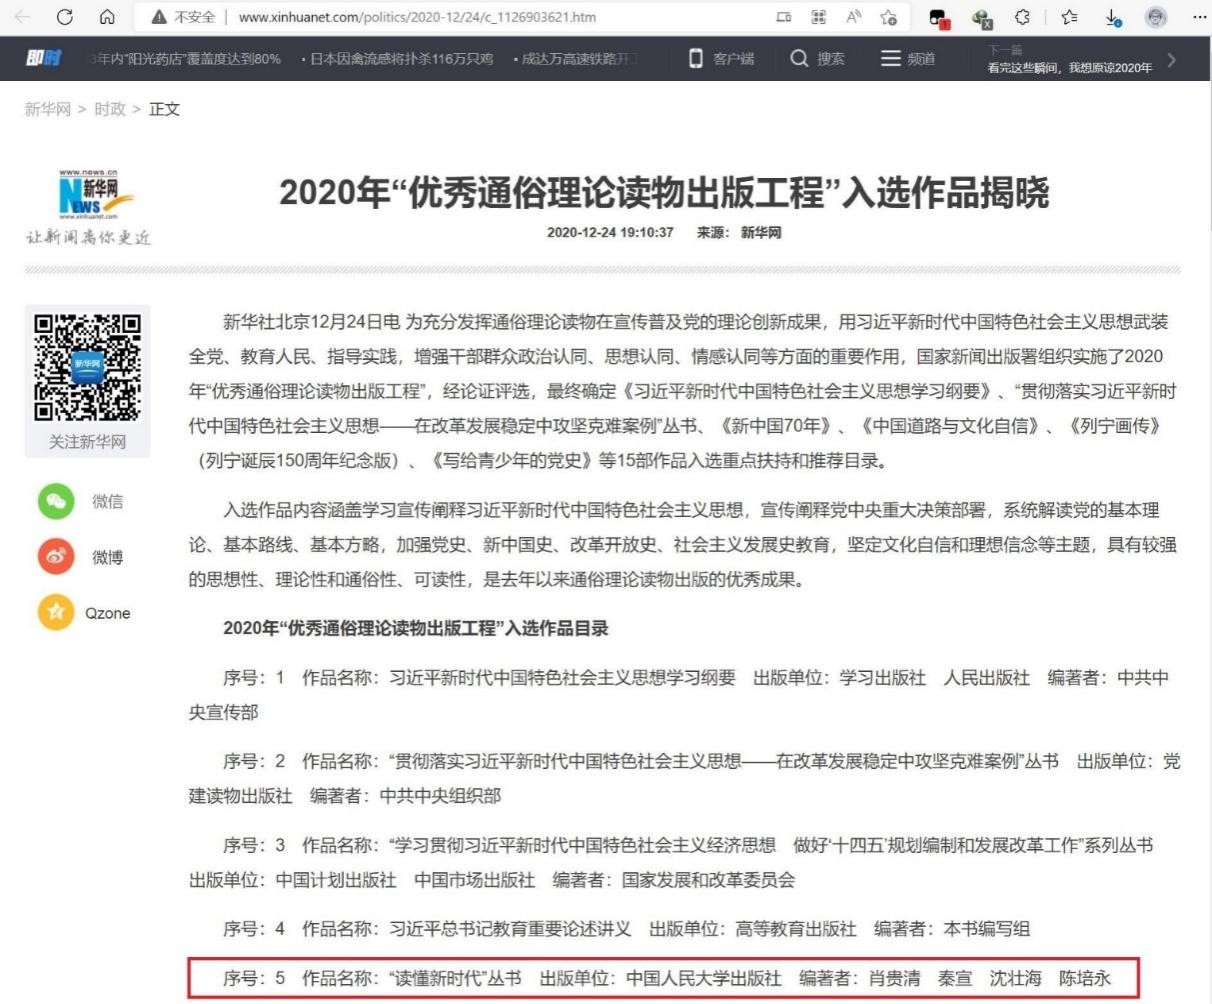Open the browser home page

(x=107, y=17)
